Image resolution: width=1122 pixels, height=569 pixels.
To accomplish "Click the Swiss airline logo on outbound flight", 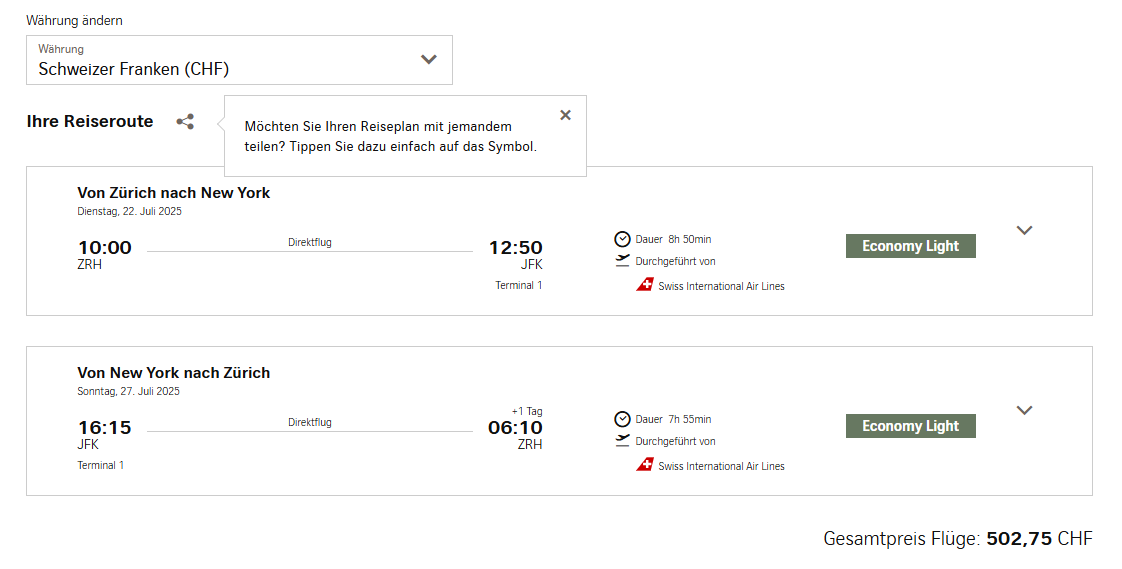I will pyautogui.click(x=645, y=285).
